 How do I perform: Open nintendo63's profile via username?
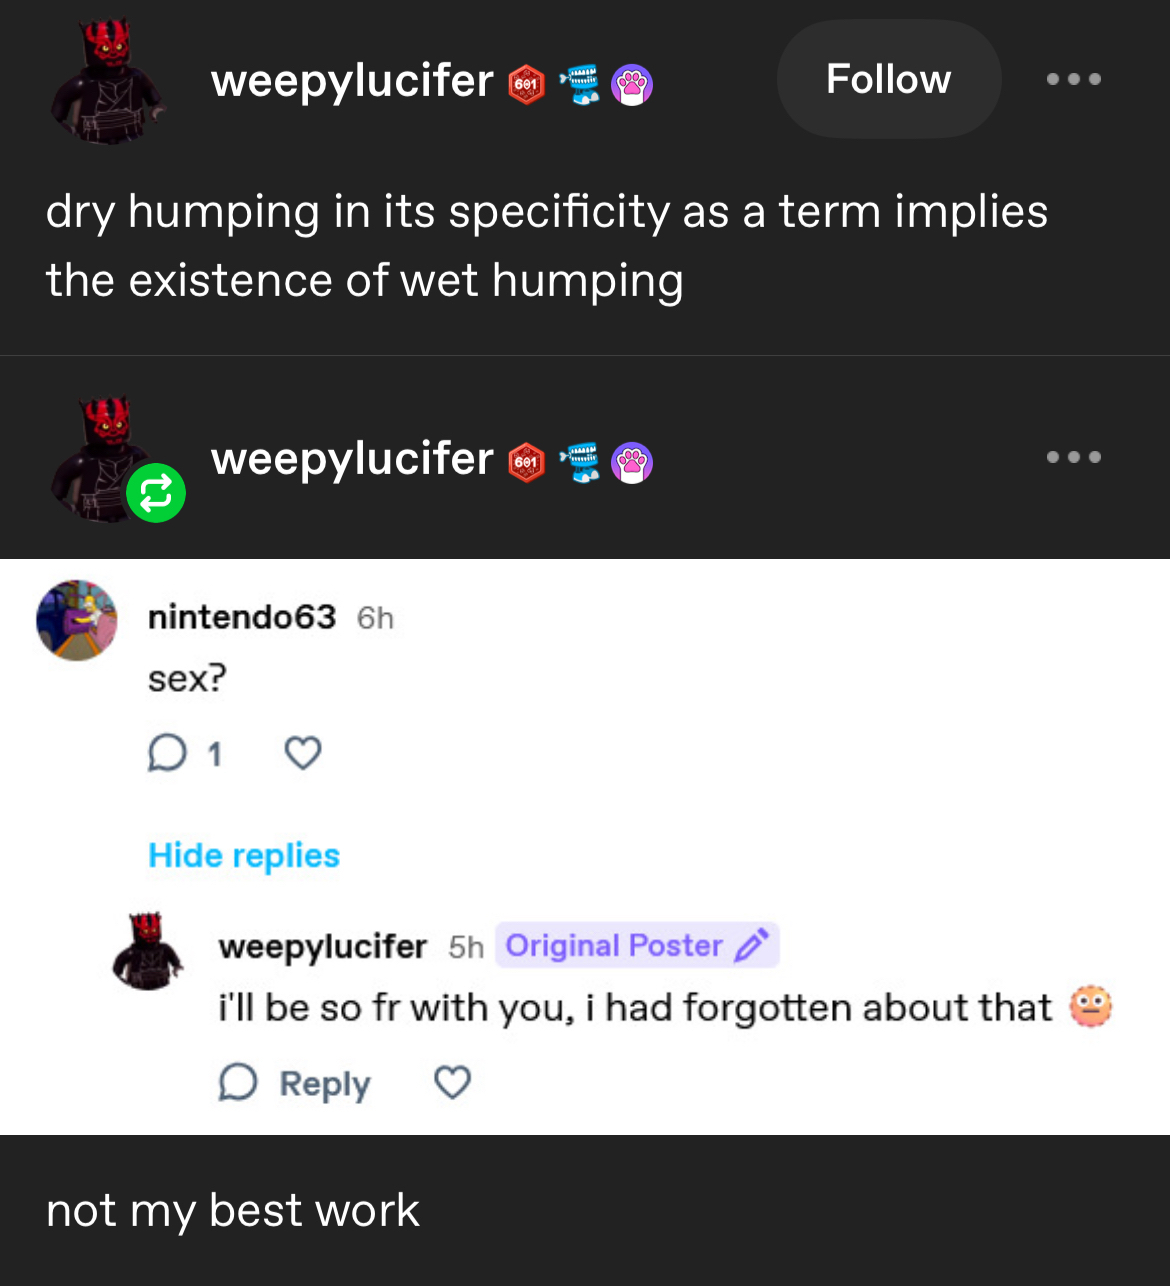[242, 617]
